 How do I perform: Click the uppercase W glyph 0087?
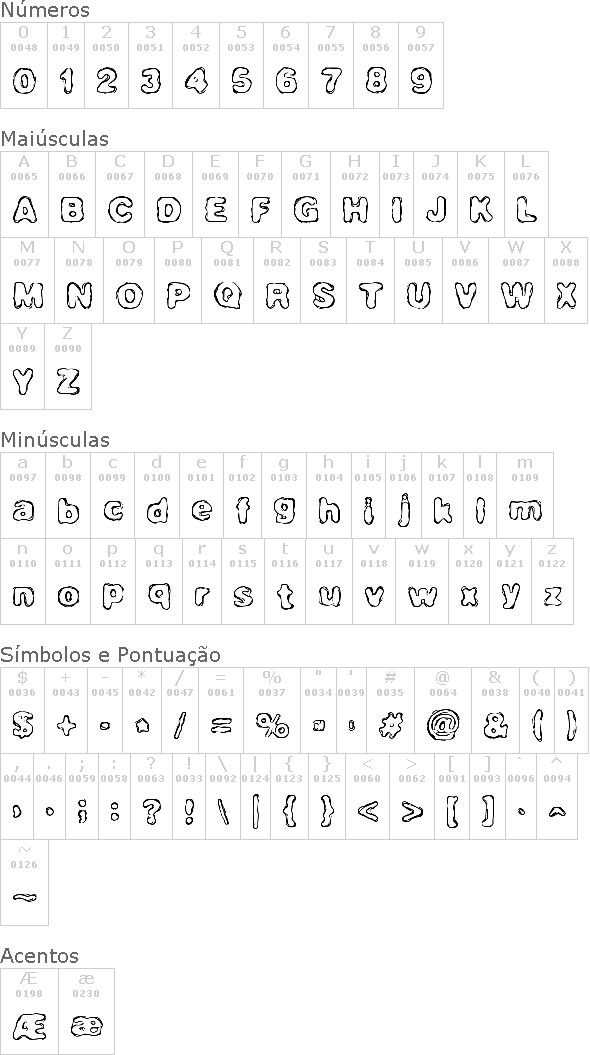(517, 281)
